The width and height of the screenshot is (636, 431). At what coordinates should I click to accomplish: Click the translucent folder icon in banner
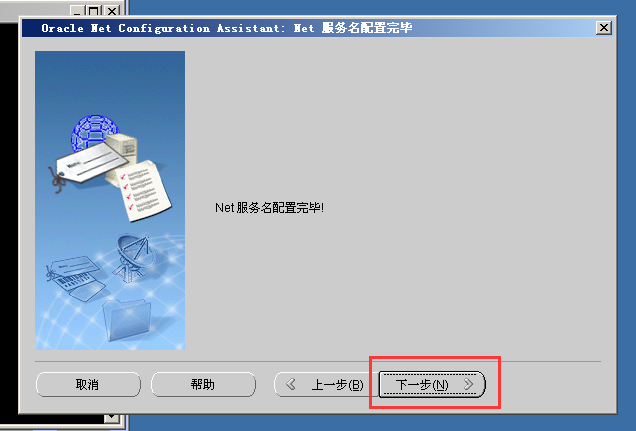pos(127,320)
